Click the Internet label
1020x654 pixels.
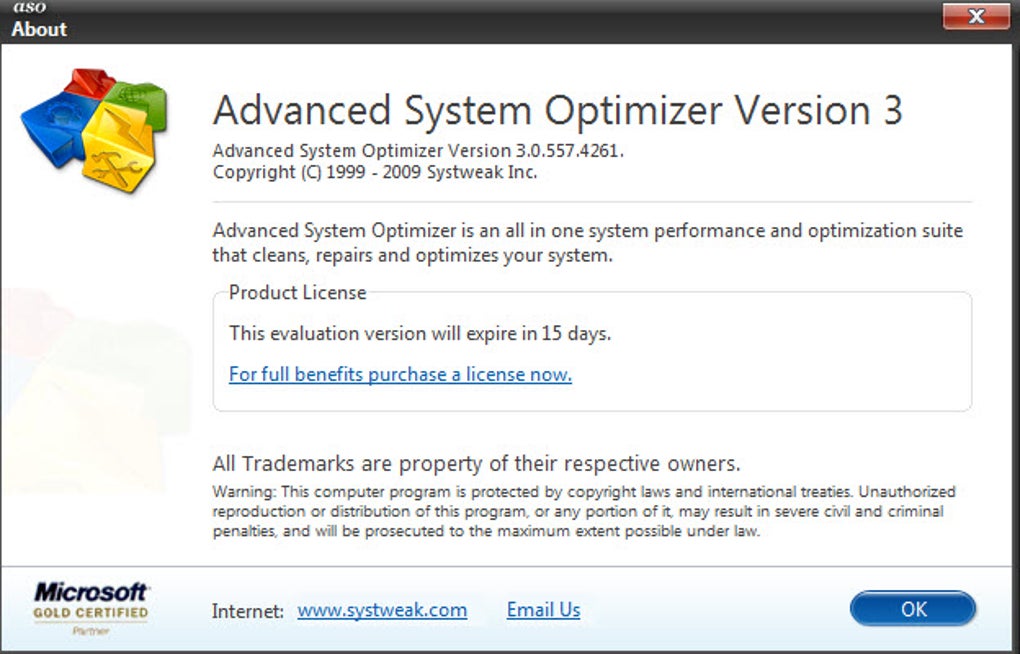tap(248, 611)
